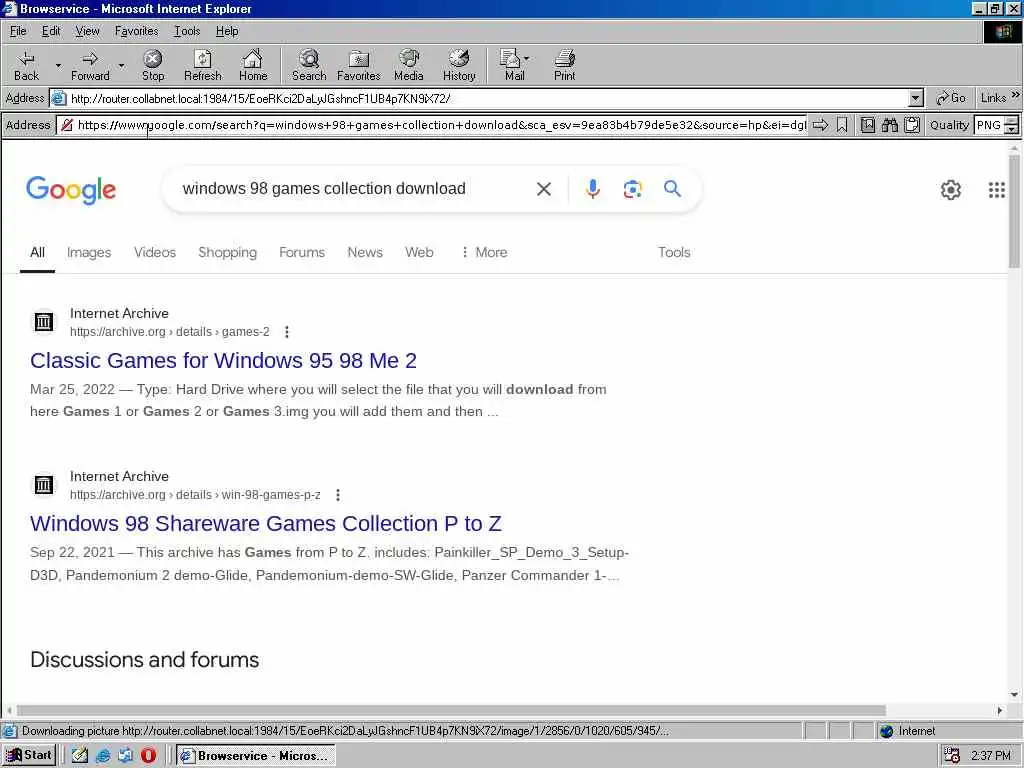This screenshot has width=1024, height=768.
Task: Open Classic Games for Windows 95 98 Me 2
Action: tap(223, 360)
